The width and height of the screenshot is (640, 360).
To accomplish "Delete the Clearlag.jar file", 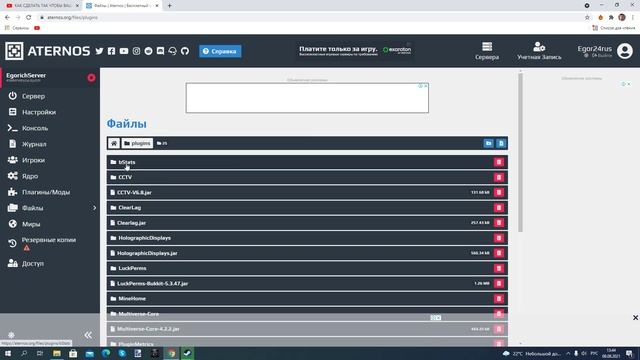I will click(499, 222).
